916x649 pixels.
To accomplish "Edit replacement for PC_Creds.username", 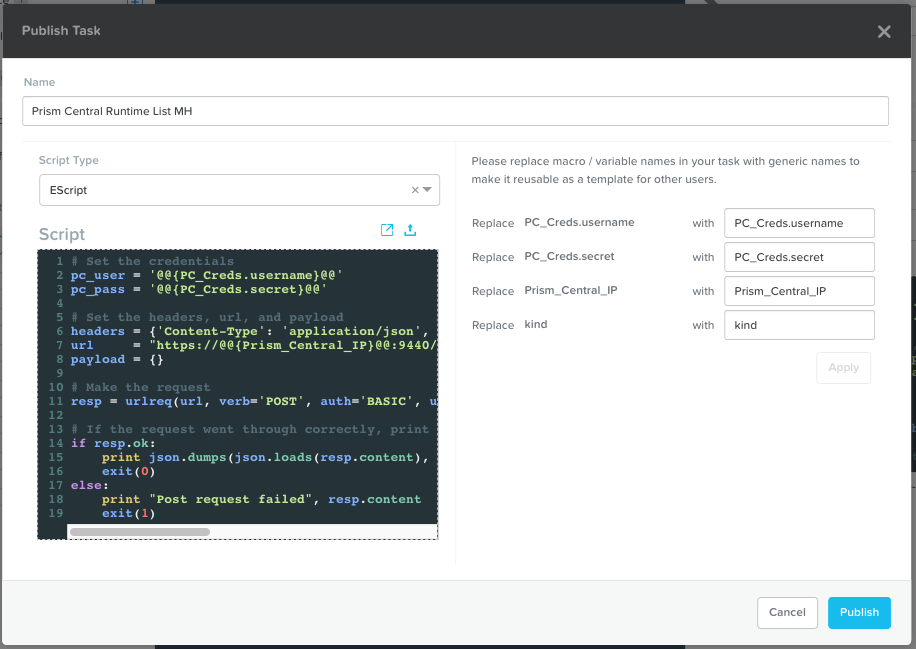I will pyautogui.click(x=799, y=223).
